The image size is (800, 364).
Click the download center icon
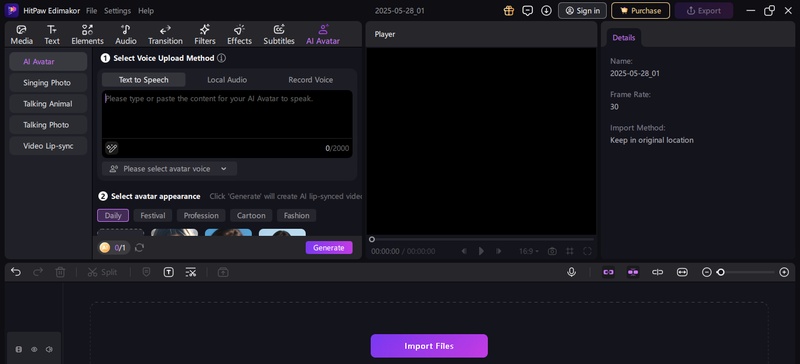click(546, 10)
